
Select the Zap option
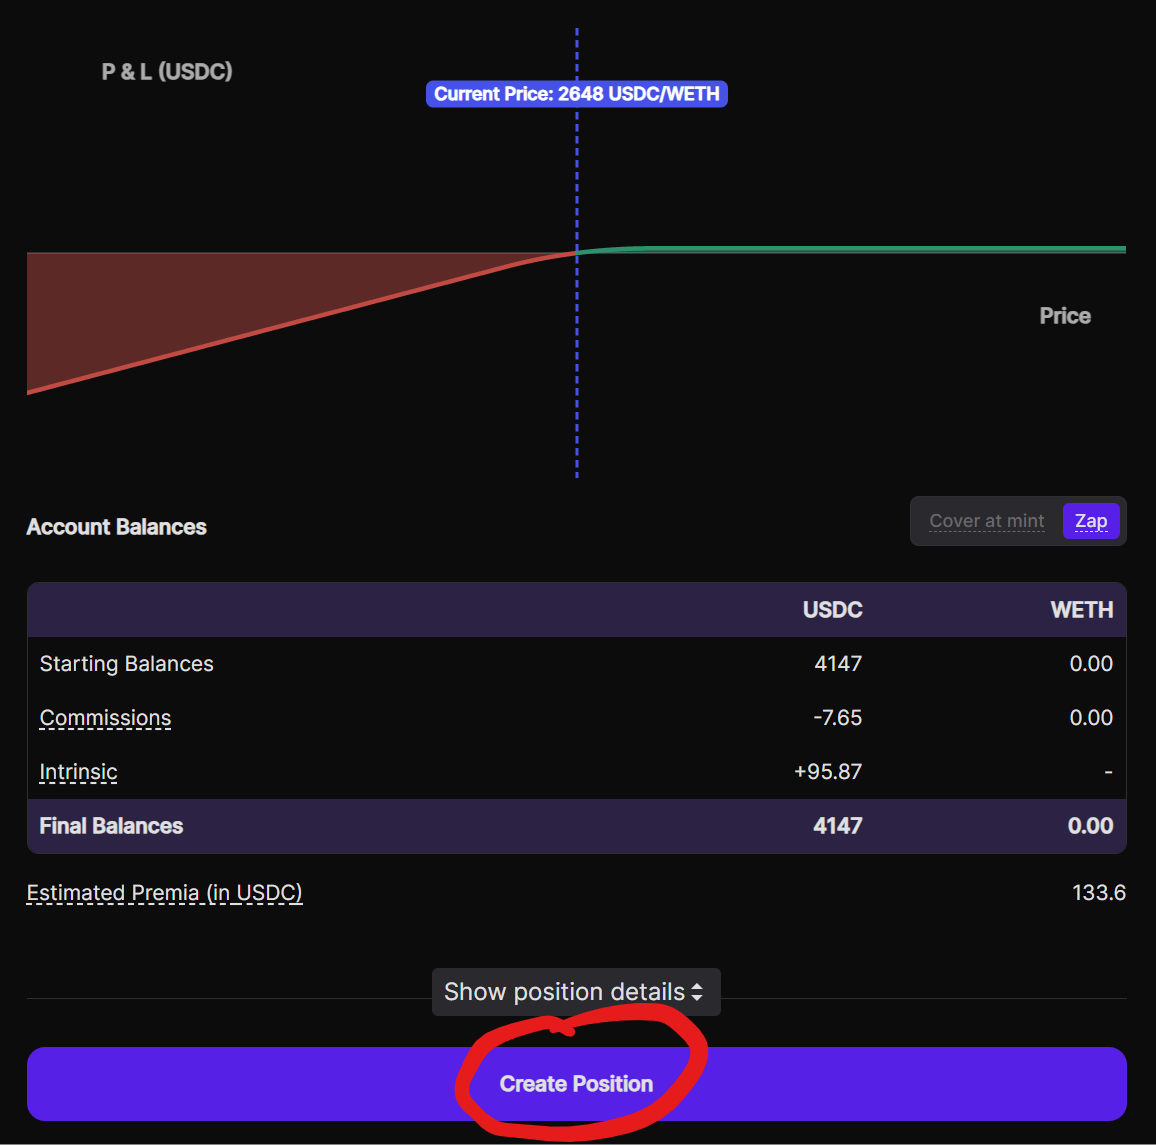[x=1090, y=521]
